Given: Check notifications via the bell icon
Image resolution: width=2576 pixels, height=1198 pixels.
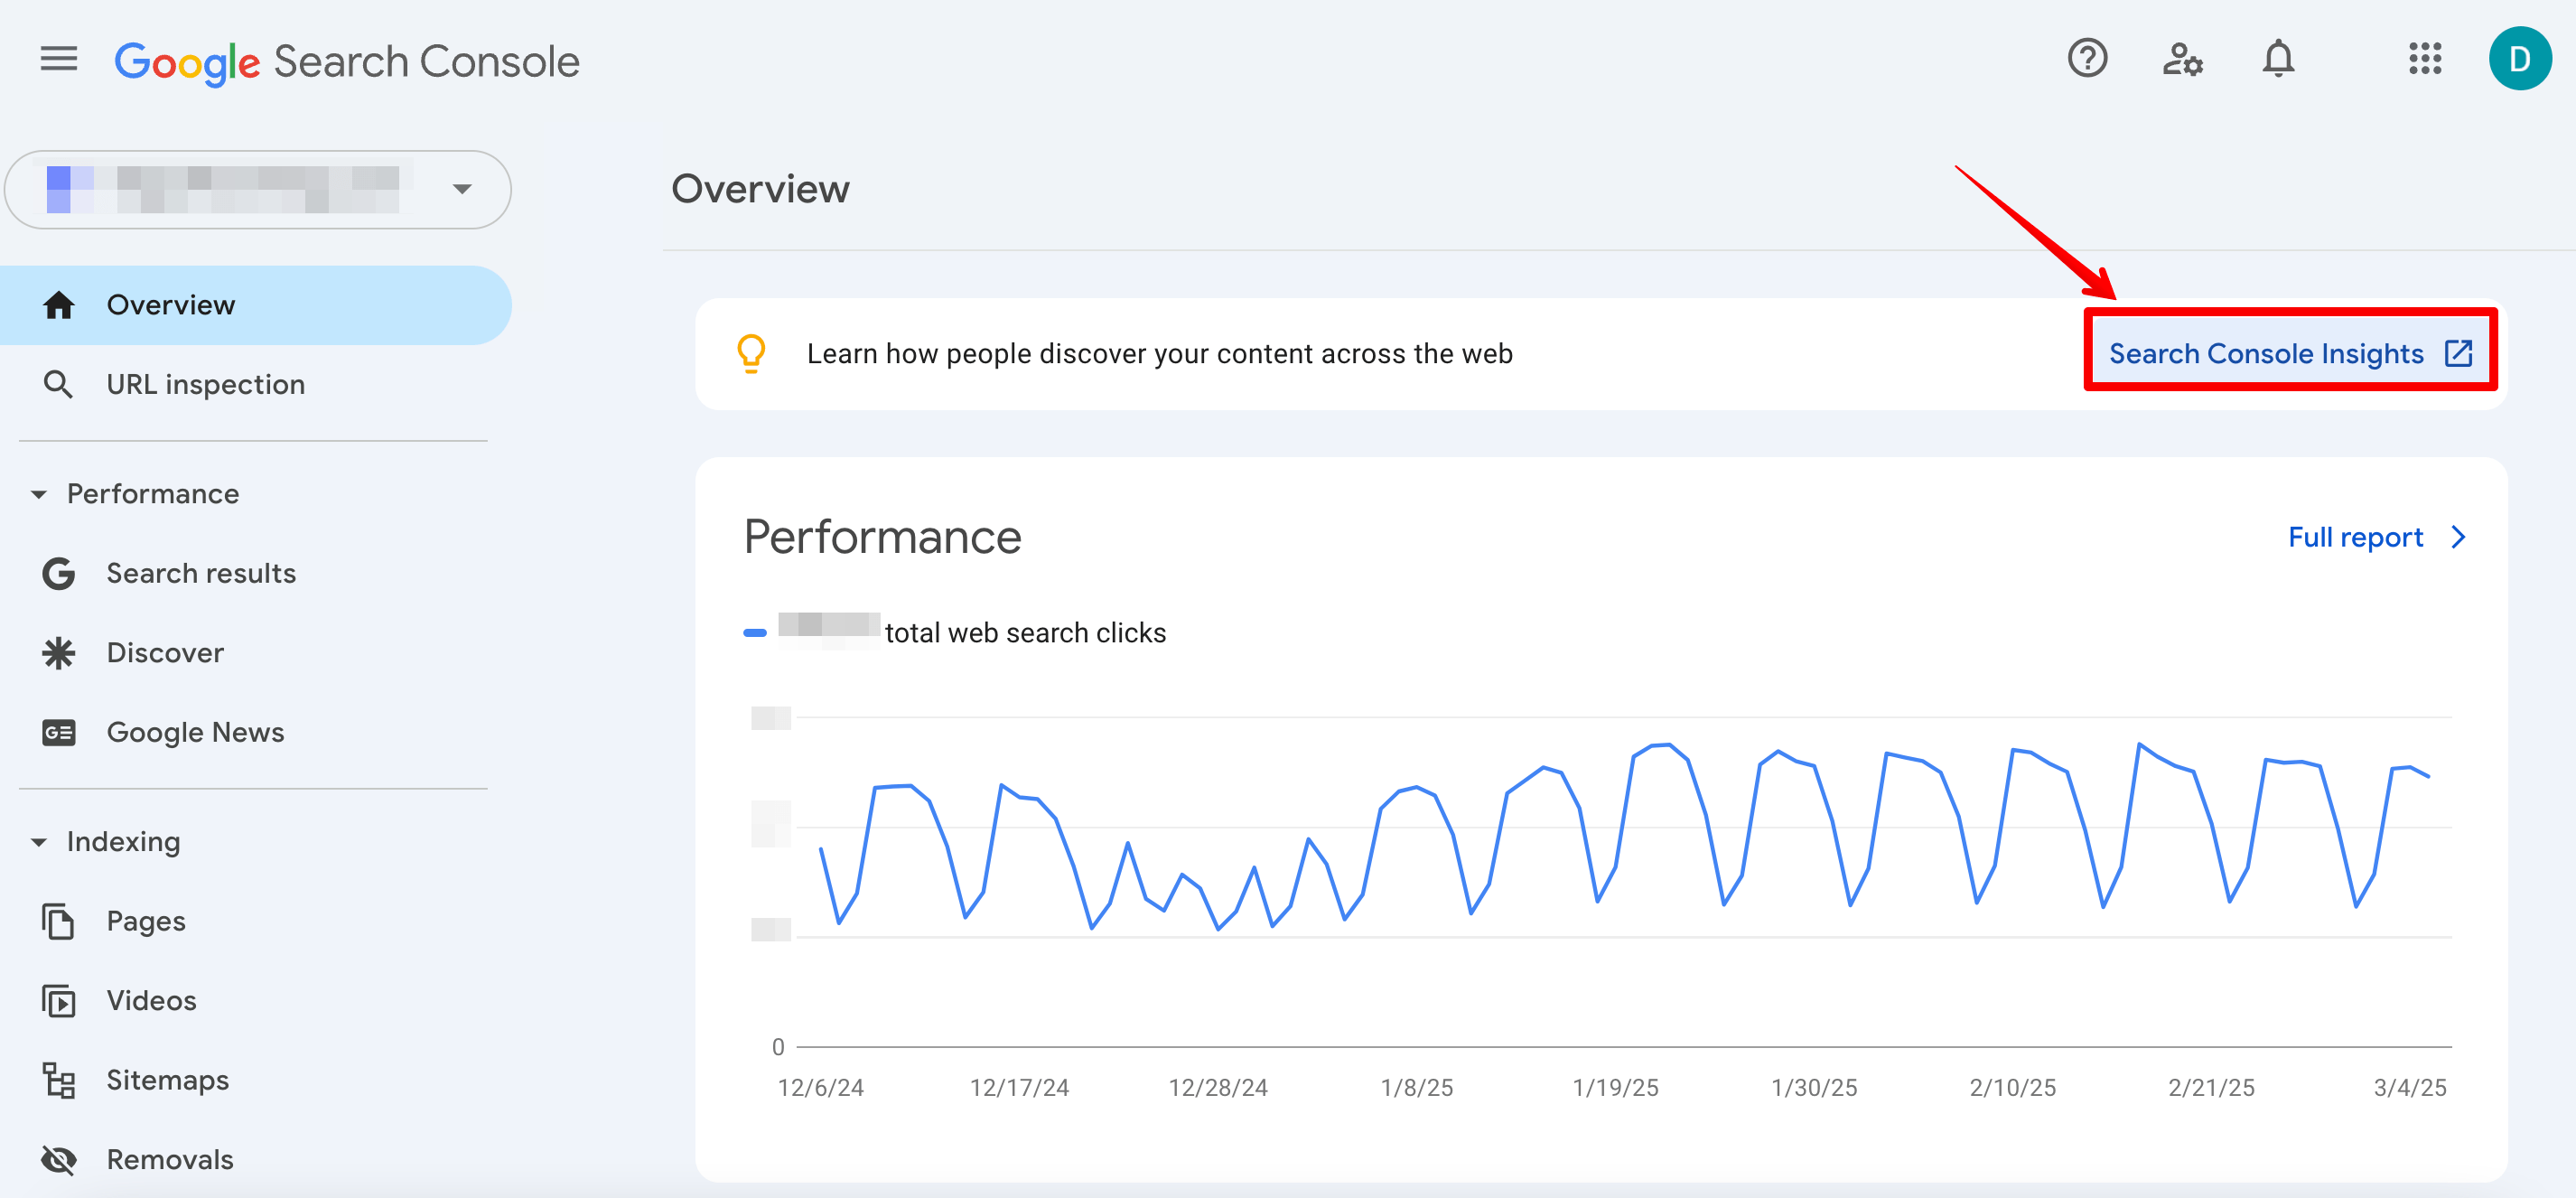Looking at the screenshot, I should click(2278, 59).
